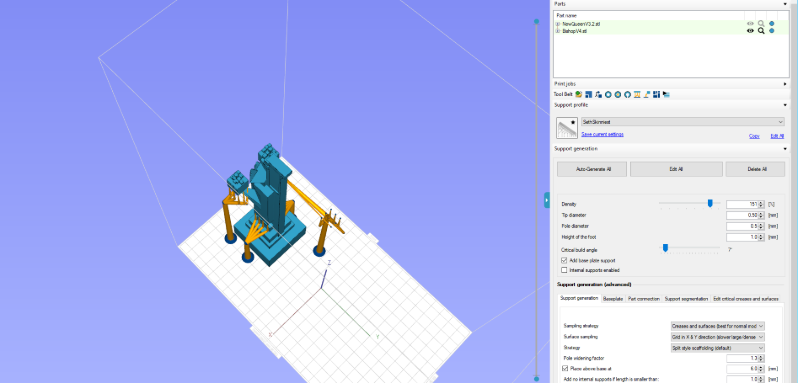Click the last Tool Belt icon with black arrow

666,94
